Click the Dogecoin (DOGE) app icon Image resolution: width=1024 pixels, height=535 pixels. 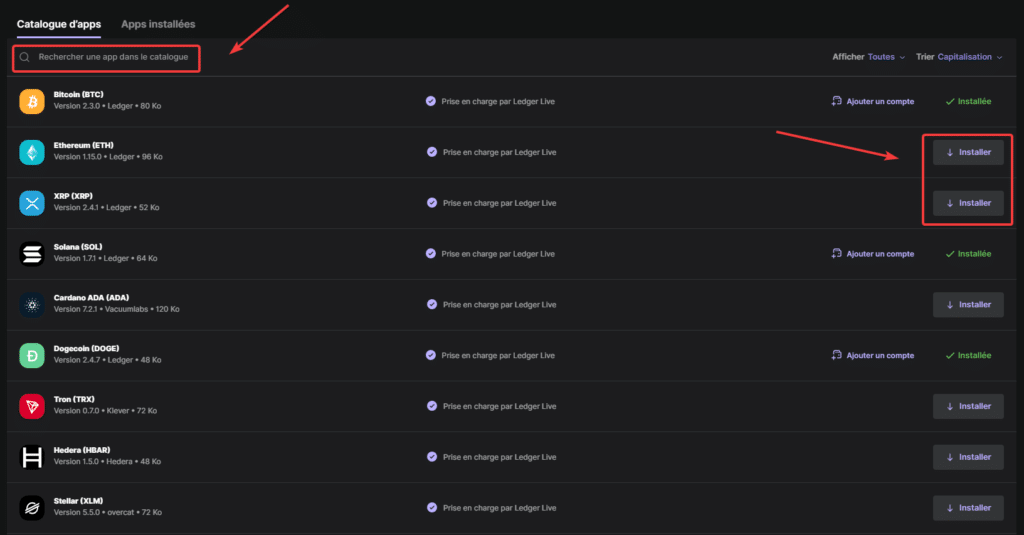(x=32, y=355)
